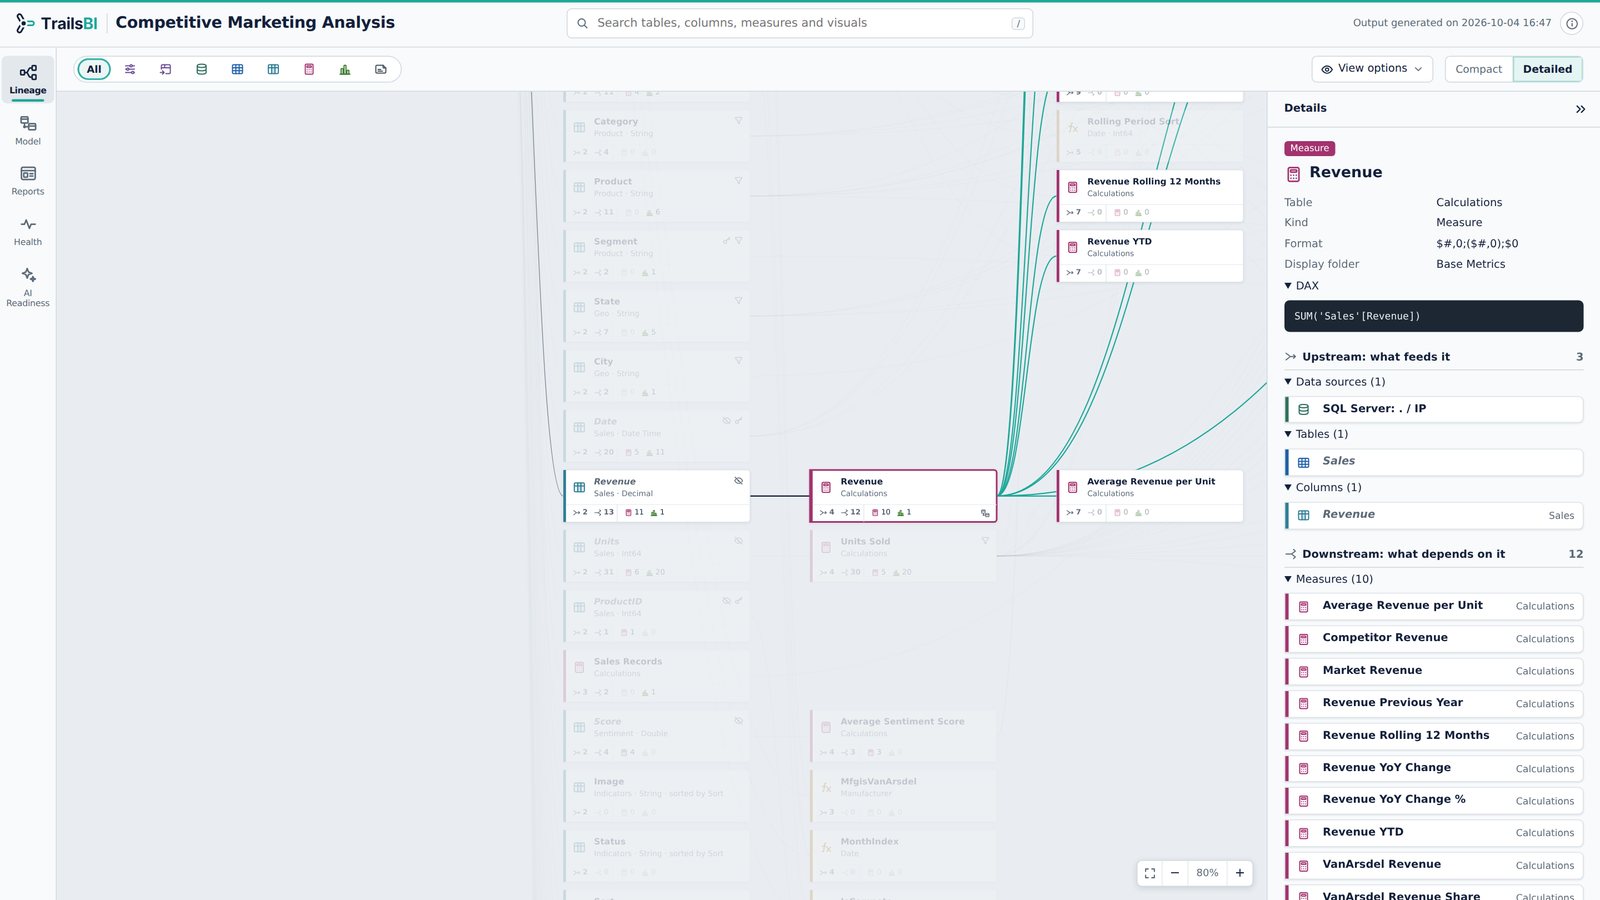
Task: Collapse the Measures (10) group
Action: point(1329,579)
